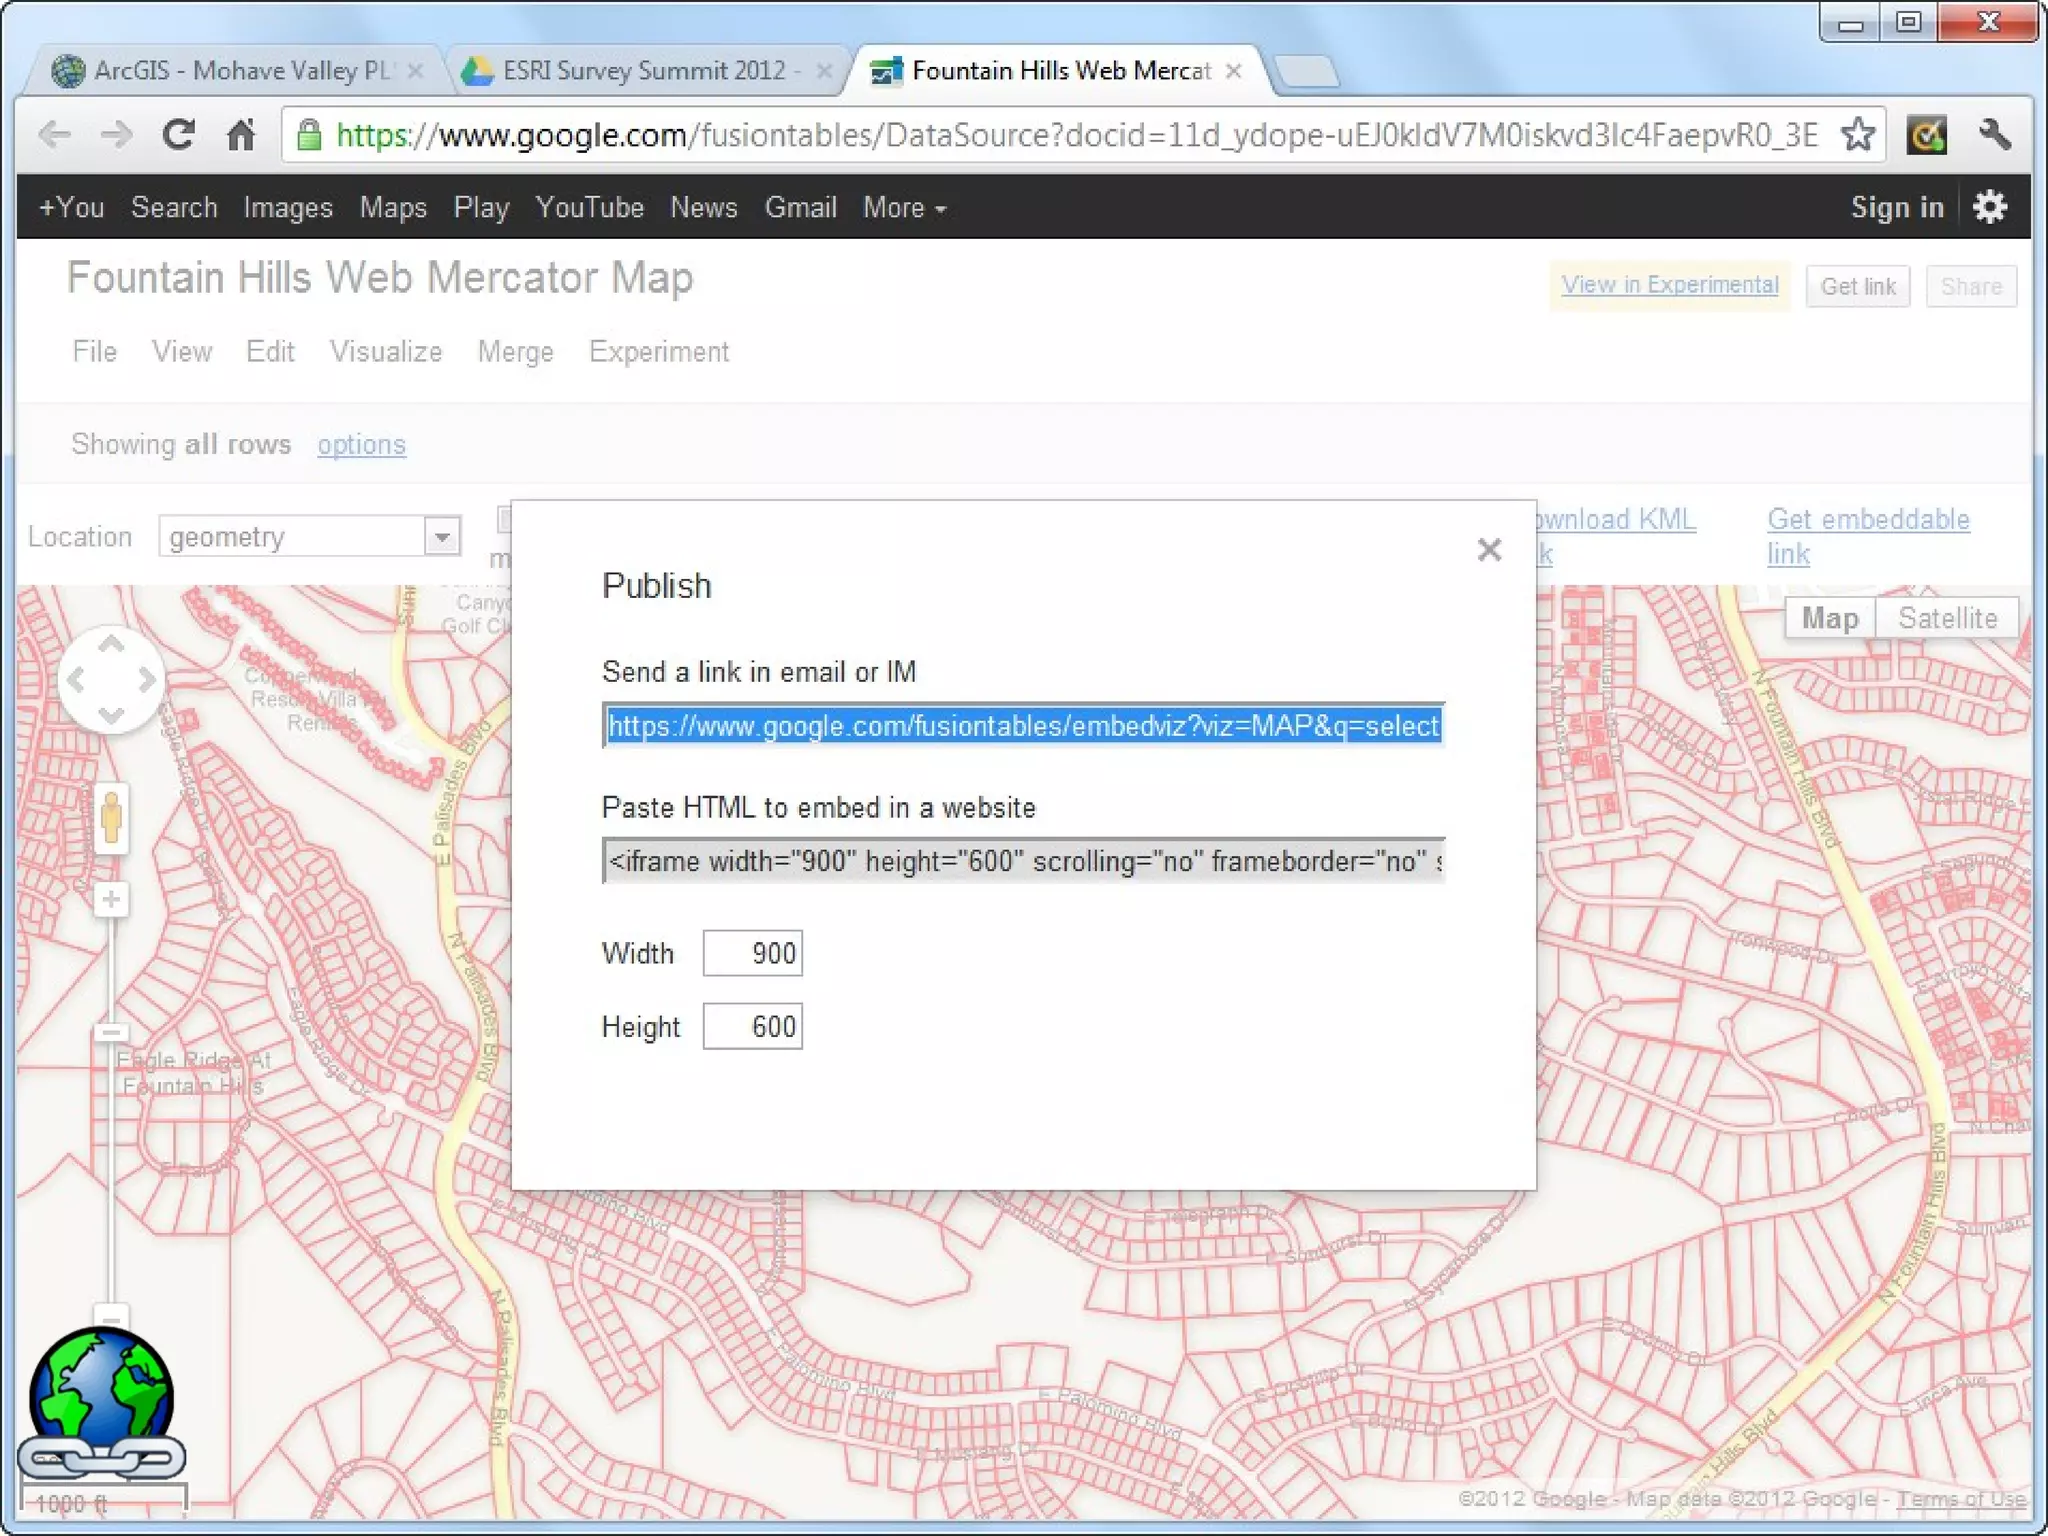The image size is (2048, 1536).
Task: Switch to the ESRI Survey Summit 2012 tab
Action: click(645, 71)
